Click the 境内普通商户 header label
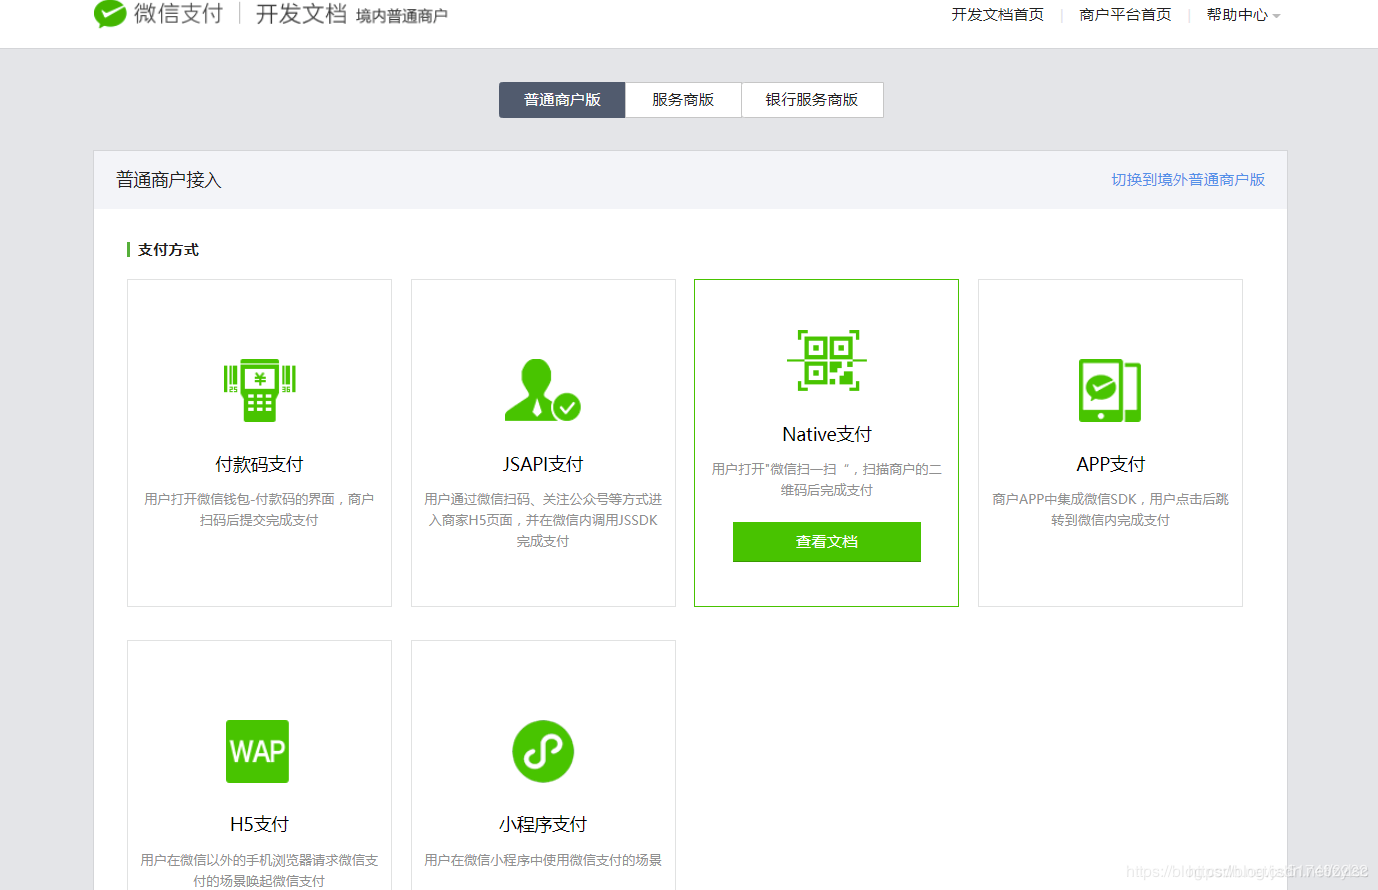 click(x=402, y=16)
